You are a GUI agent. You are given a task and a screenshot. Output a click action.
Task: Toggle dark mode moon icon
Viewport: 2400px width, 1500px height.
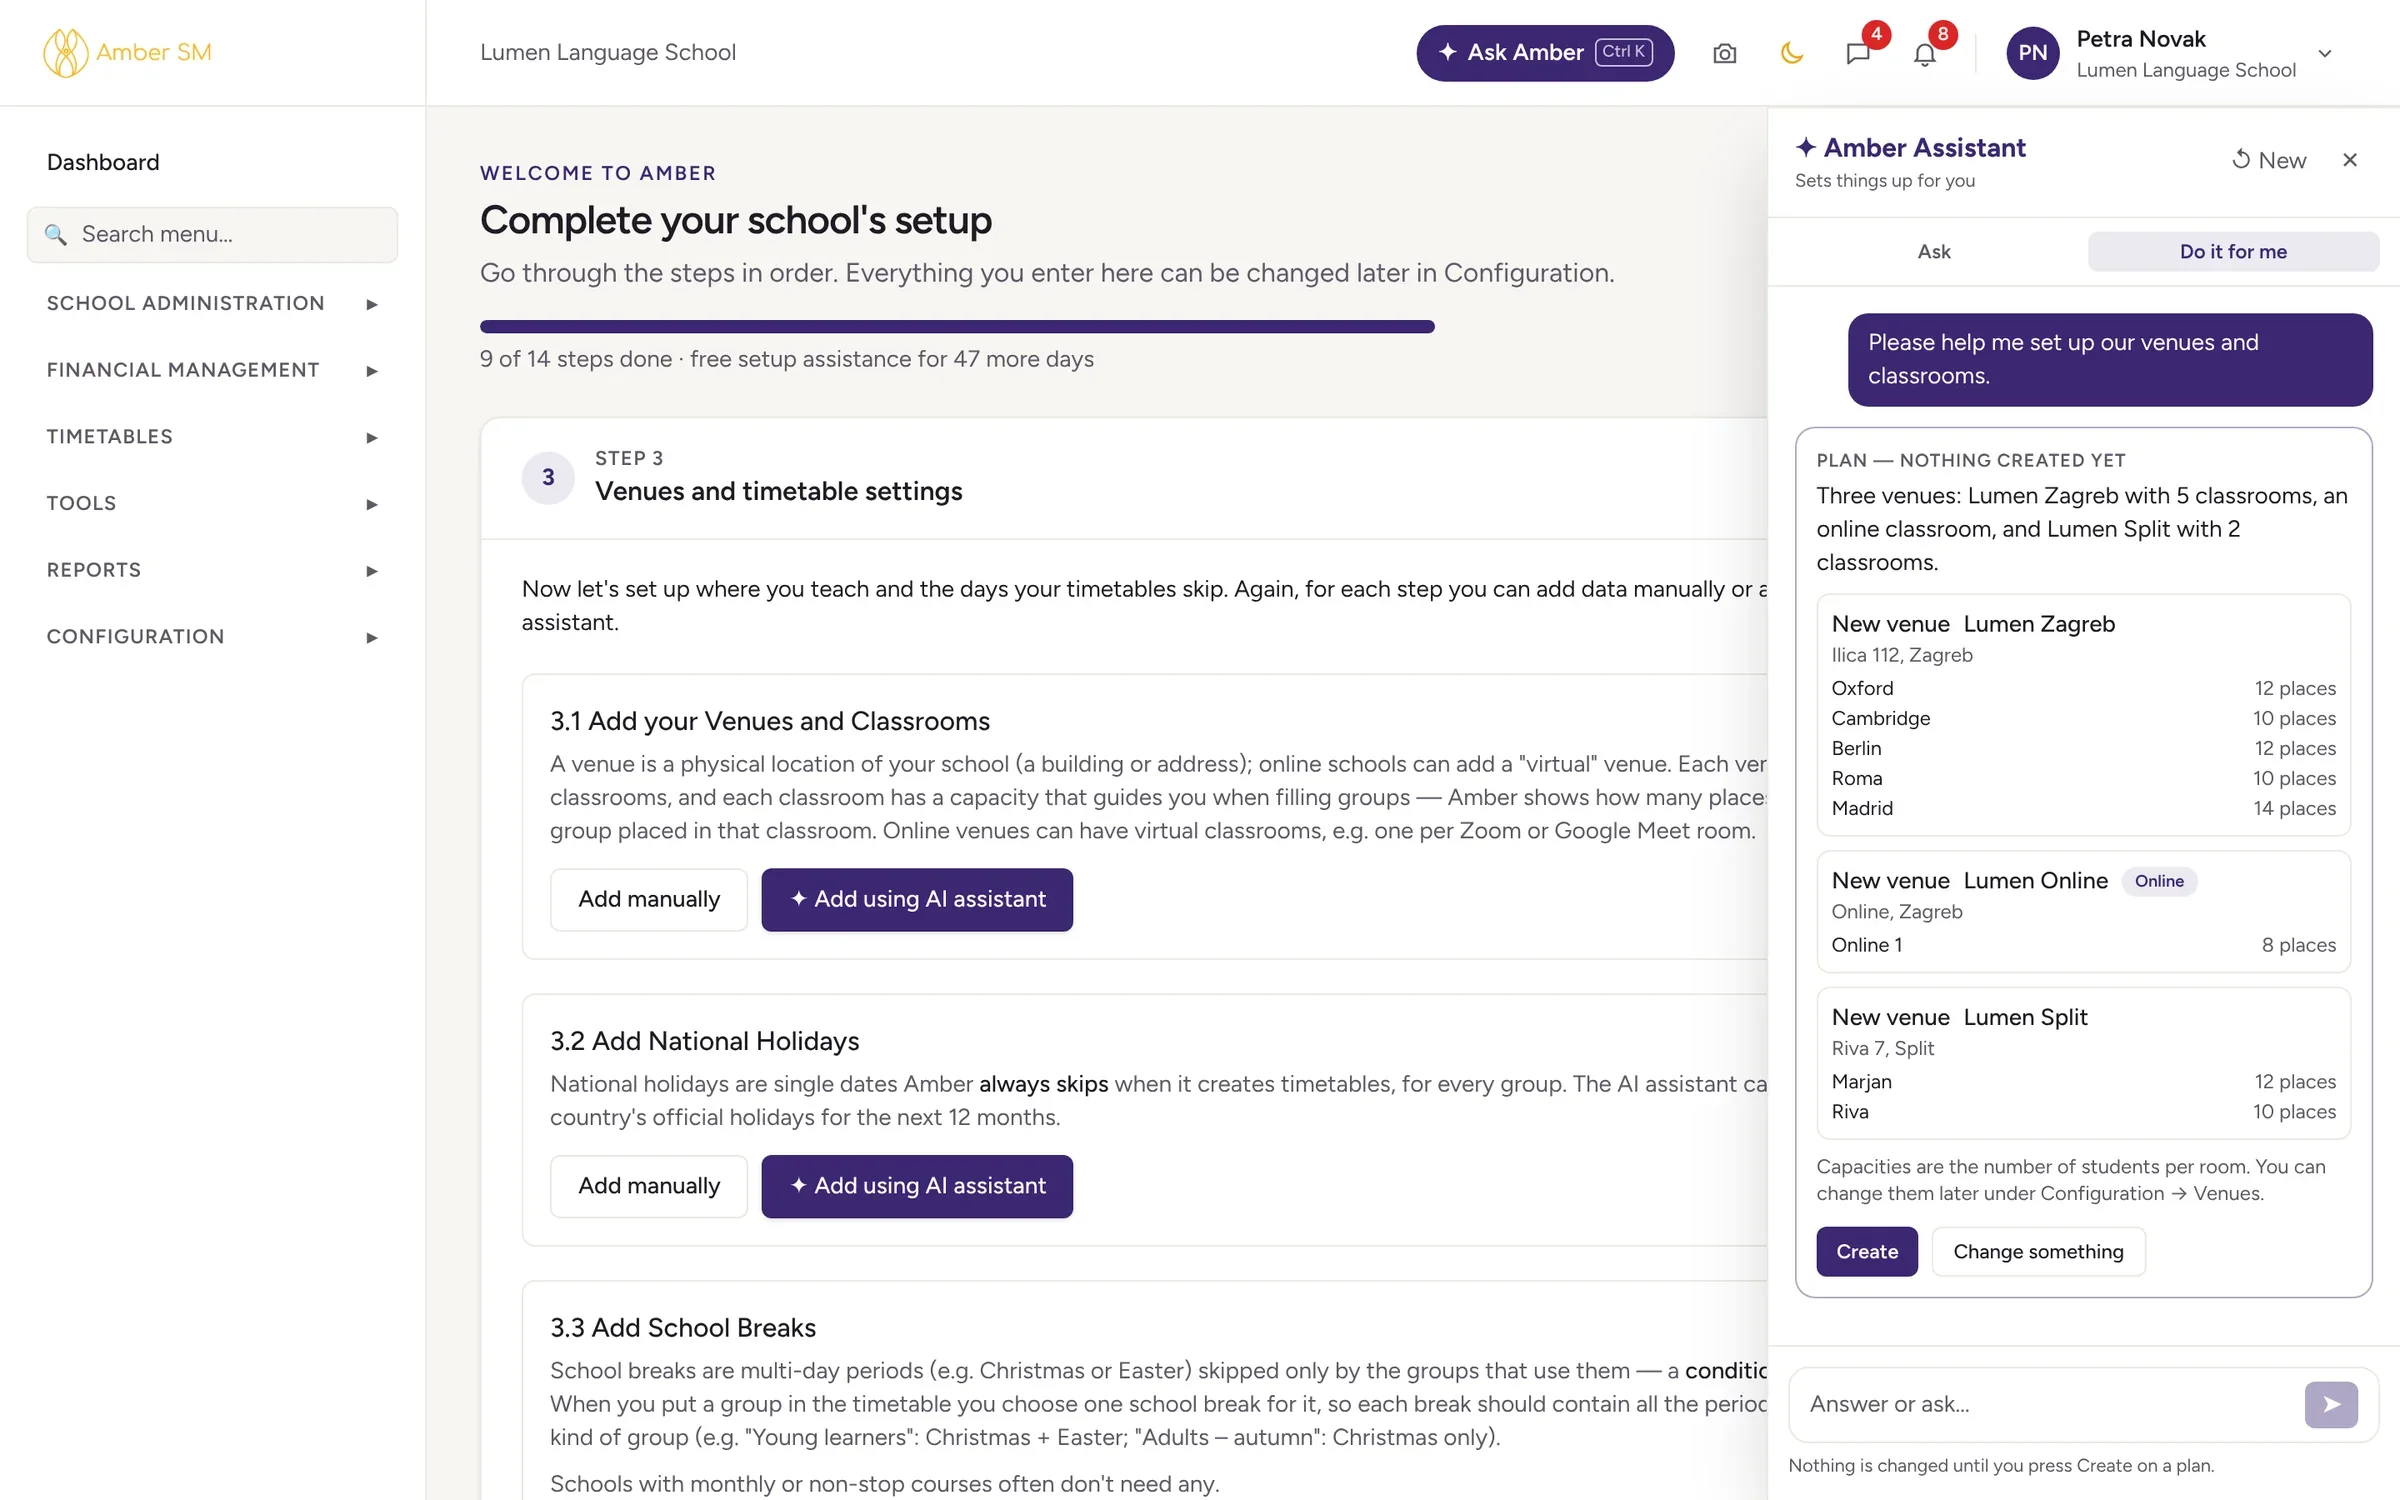coord(1791,53)
